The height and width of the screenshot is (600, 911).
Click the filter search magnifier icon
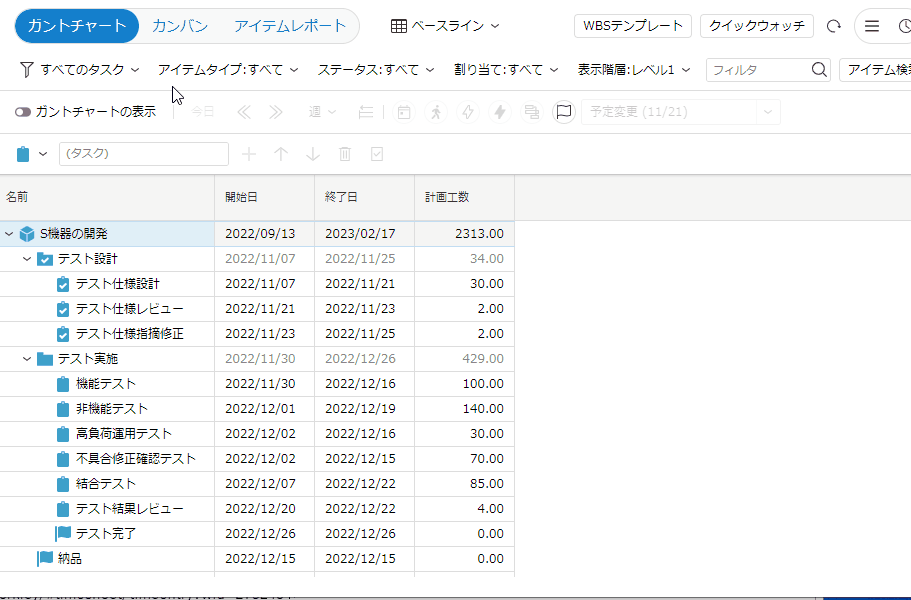point(819,70)
